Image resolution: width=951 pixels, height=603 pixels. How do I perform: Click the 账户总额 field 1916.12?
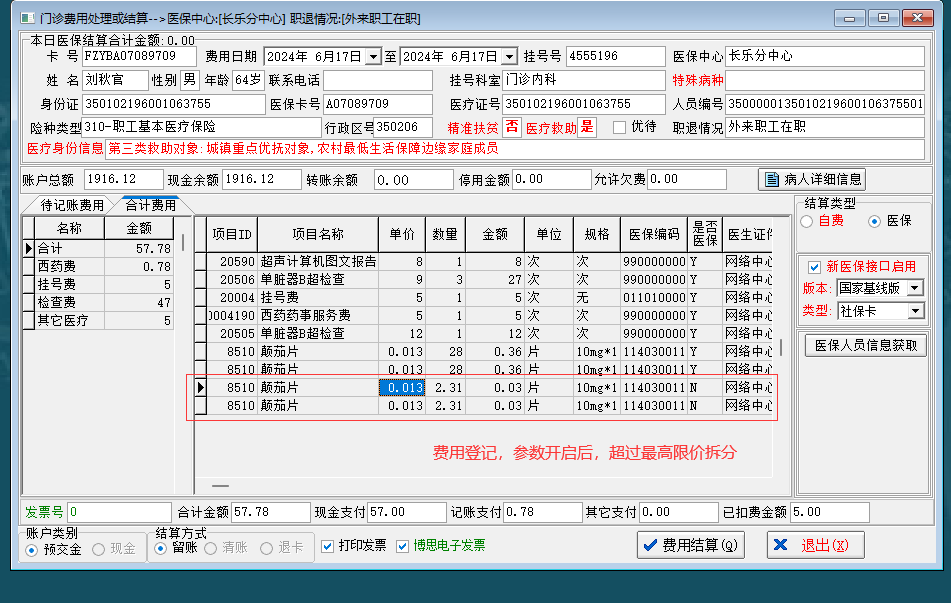pos(123,180)
